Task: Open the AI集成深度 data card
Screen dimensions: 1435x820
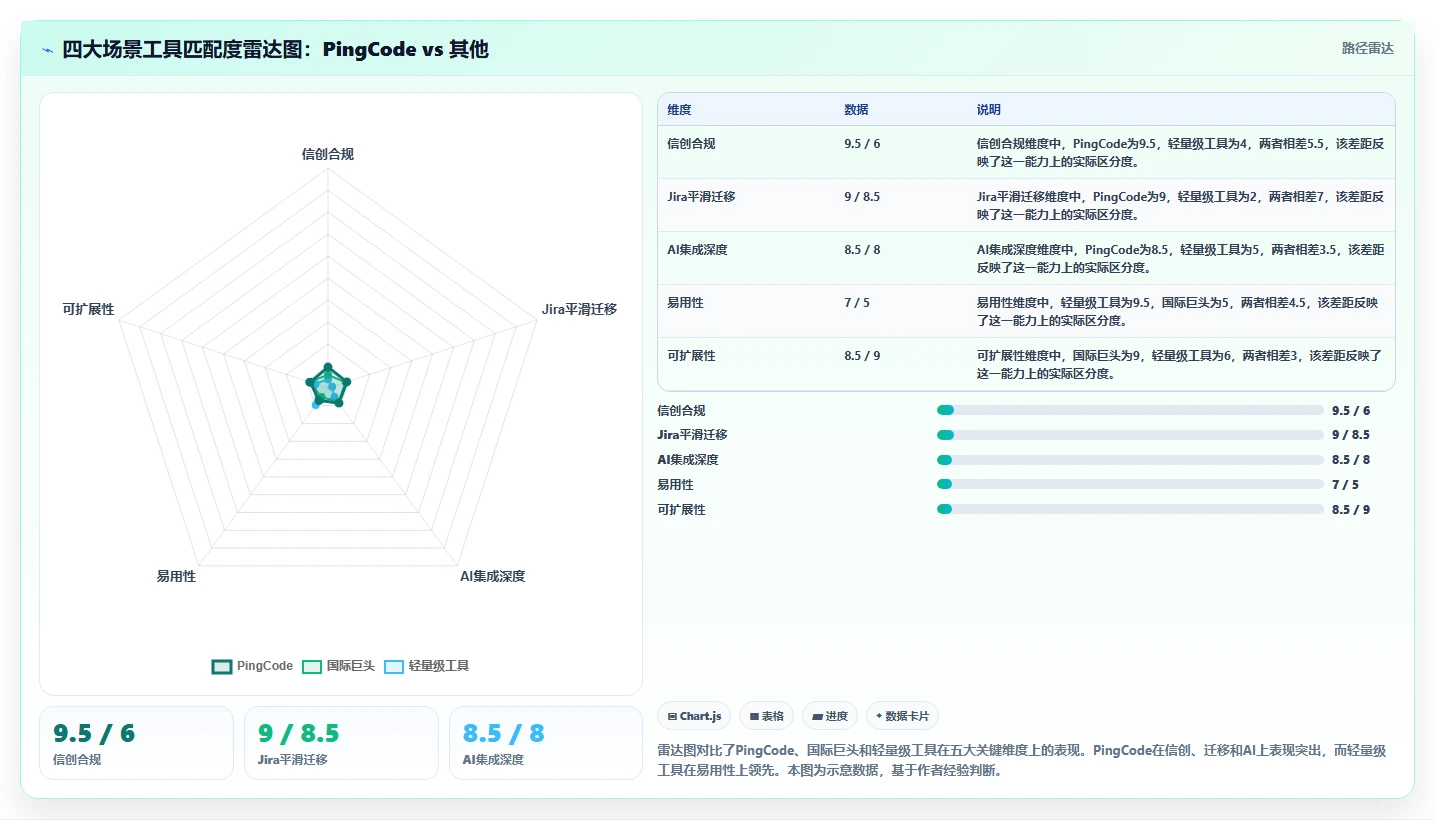Action: click(x=546, y=743)
